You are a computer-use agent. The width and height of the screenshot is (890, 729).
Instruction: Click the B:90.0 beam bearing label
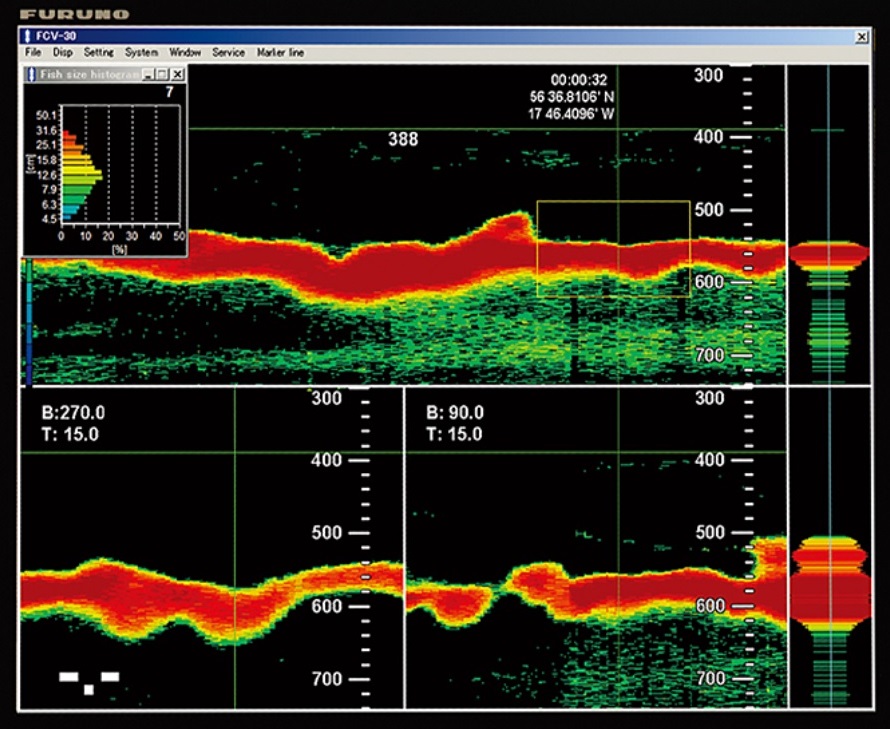tap(455, 413)
